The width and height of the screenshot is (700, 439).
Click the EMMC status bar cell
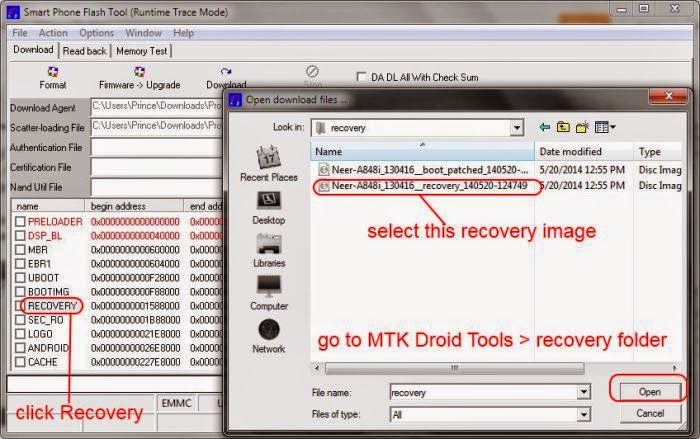click(x=176, y=403)
